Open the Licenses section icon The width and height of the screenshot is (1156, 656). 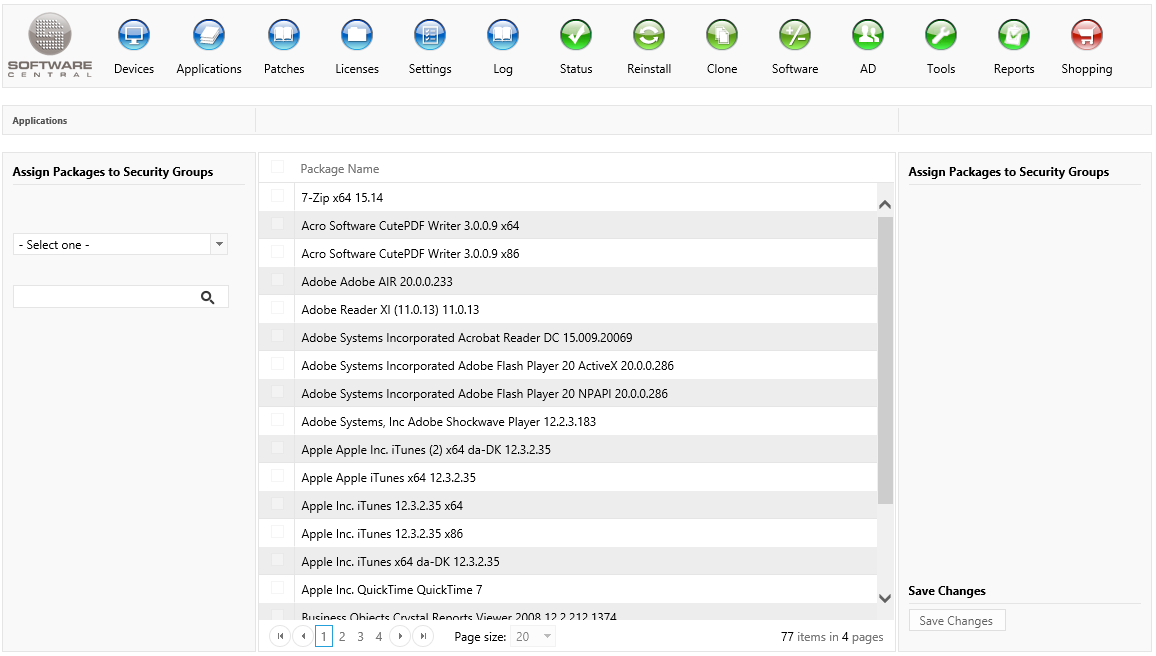(357, 36)
